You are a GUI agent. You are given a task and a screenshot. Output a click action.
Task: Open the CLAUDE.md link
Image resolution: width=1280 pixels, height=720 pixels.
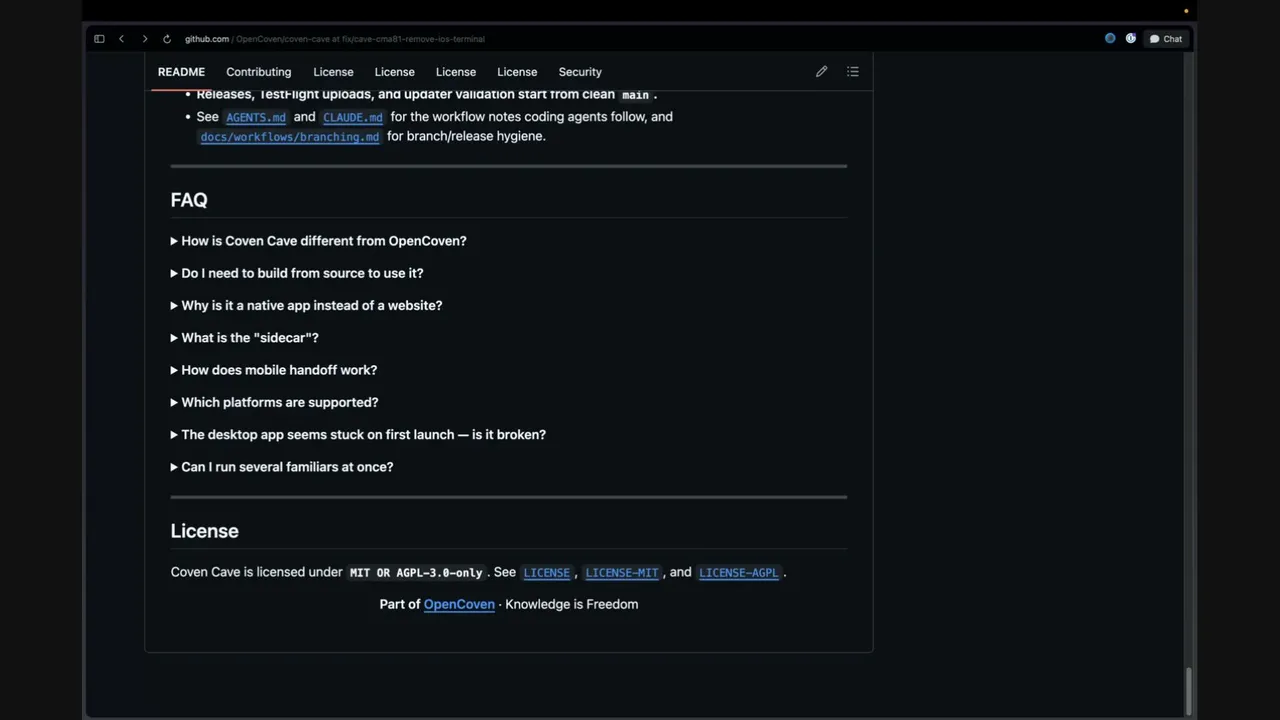tap(353, 117)
